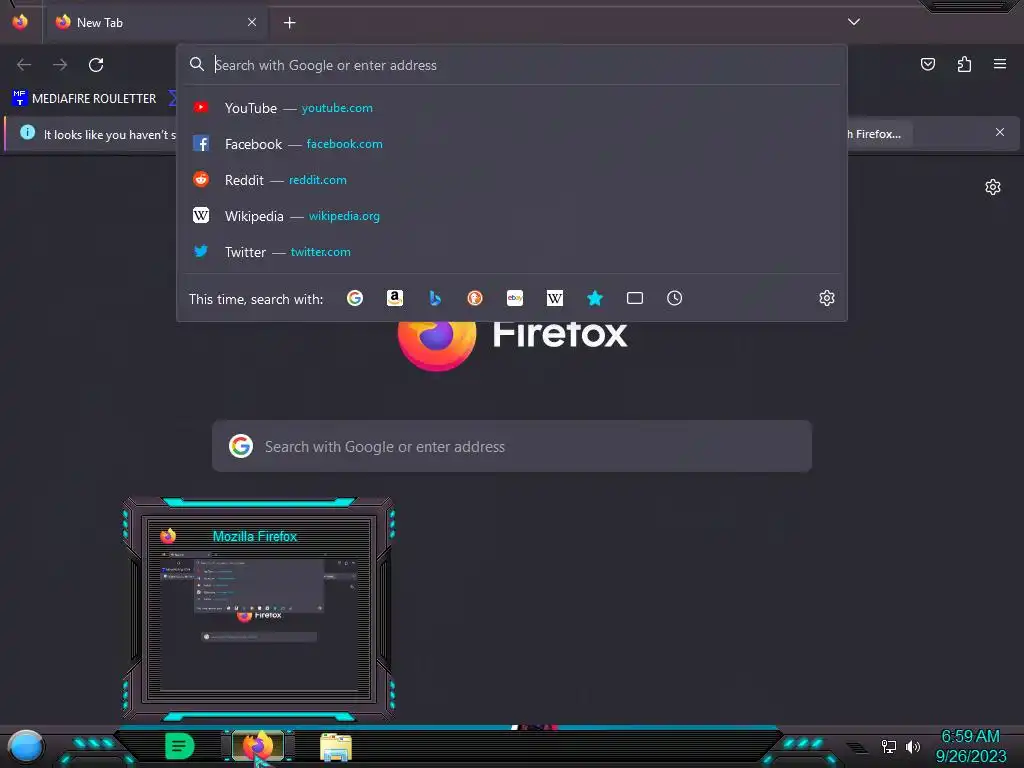Image resolution: width=1024 pixels, height=768 pixels.
Task: Click the Firefox icon on the taskbar
Action: [258, 746]
